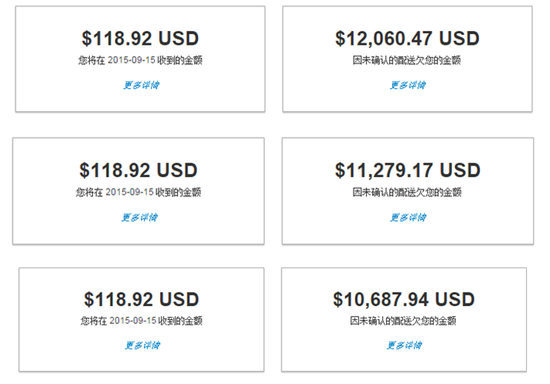The image size is (550, 384).
Task: Click description text below $10,687.94 USD
Action: point(403,321)
